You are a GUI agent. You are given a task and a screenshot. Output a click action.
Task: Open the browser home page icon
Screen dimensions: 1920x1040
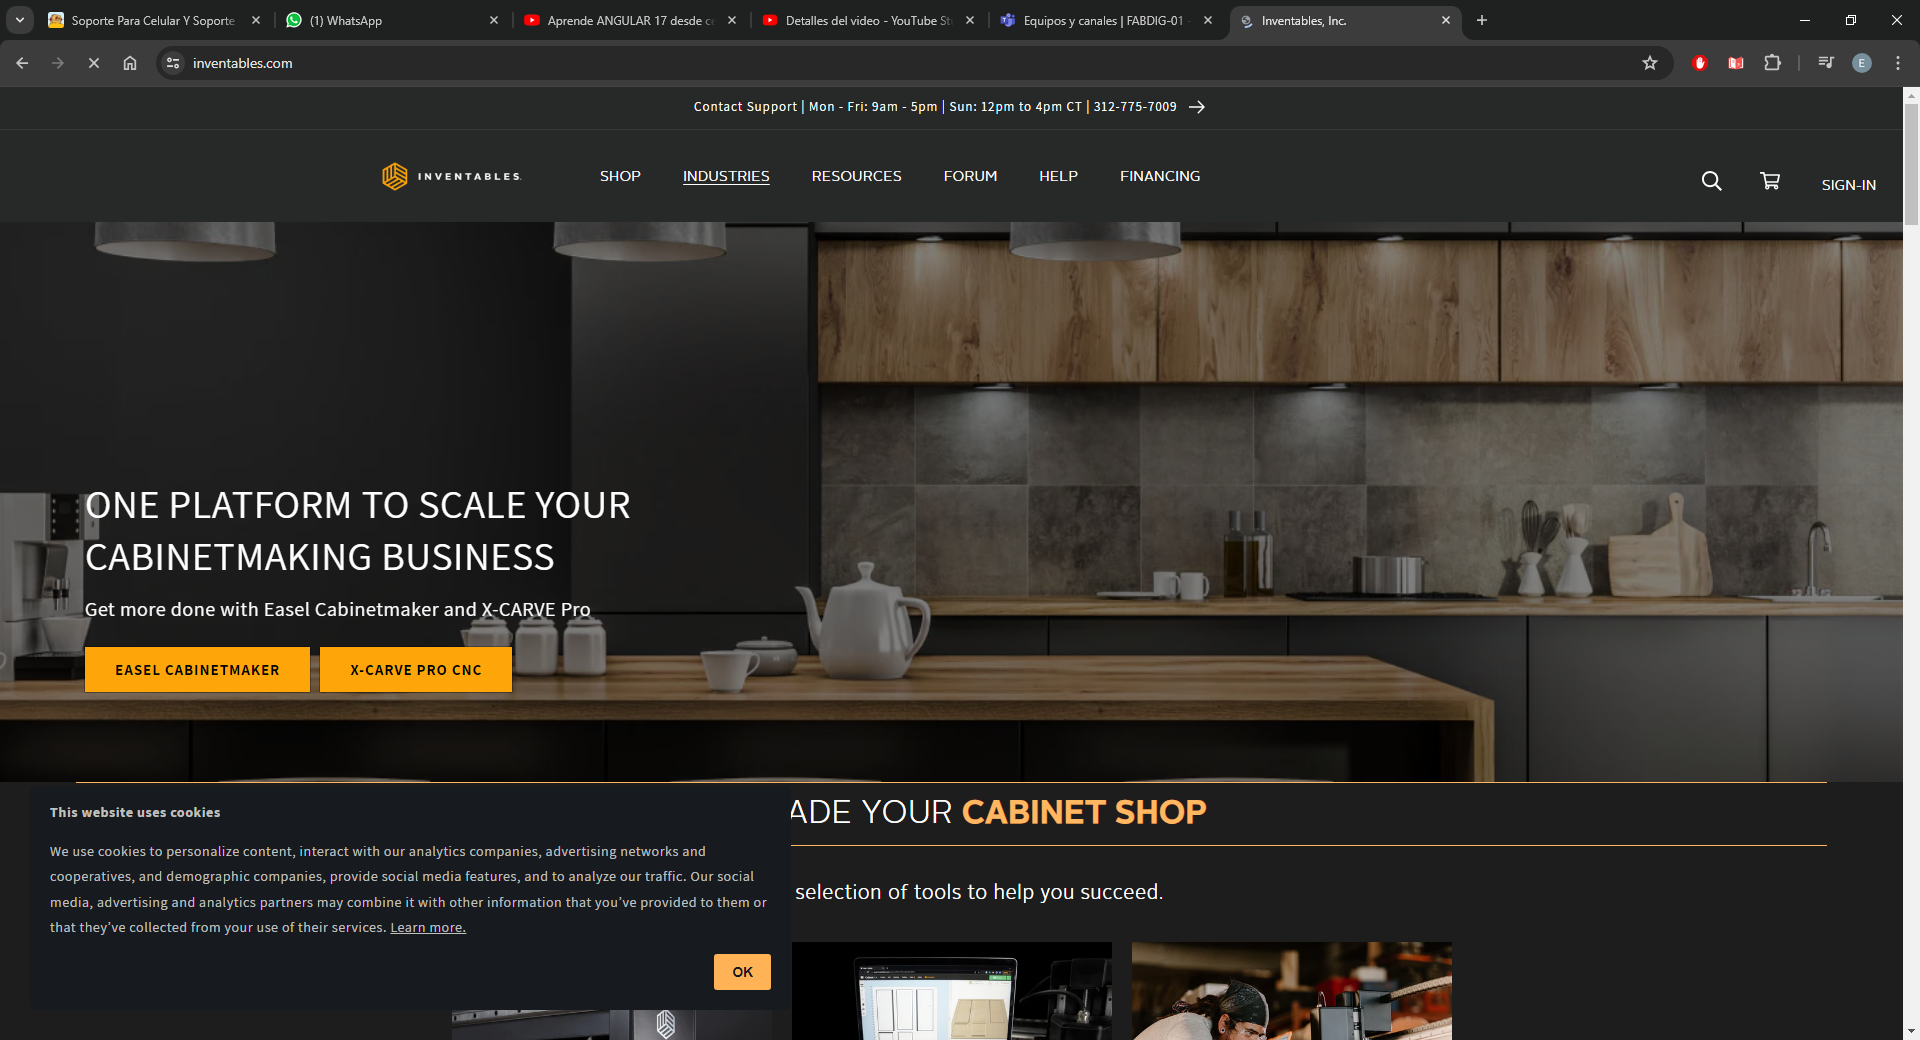[x=130, y=63]
